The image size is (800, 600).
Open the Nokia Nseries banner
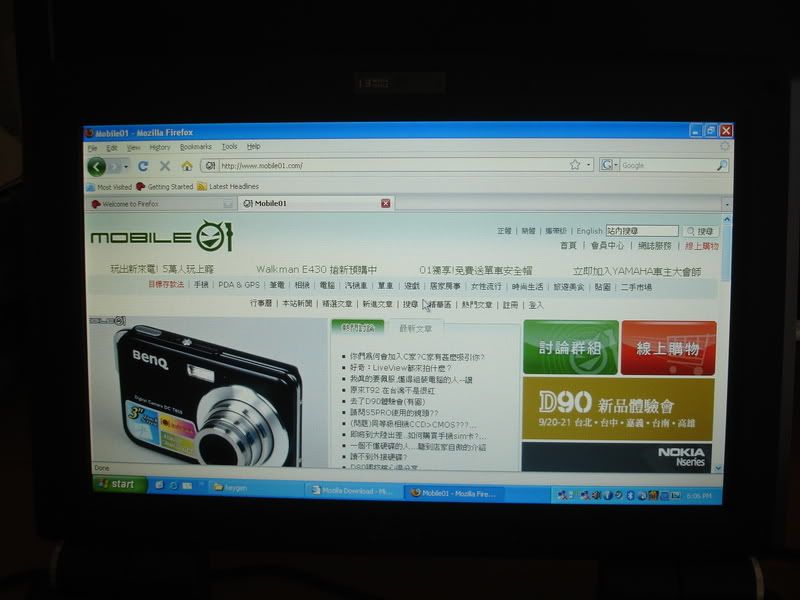pyautogui.click(x=617, y=457)
